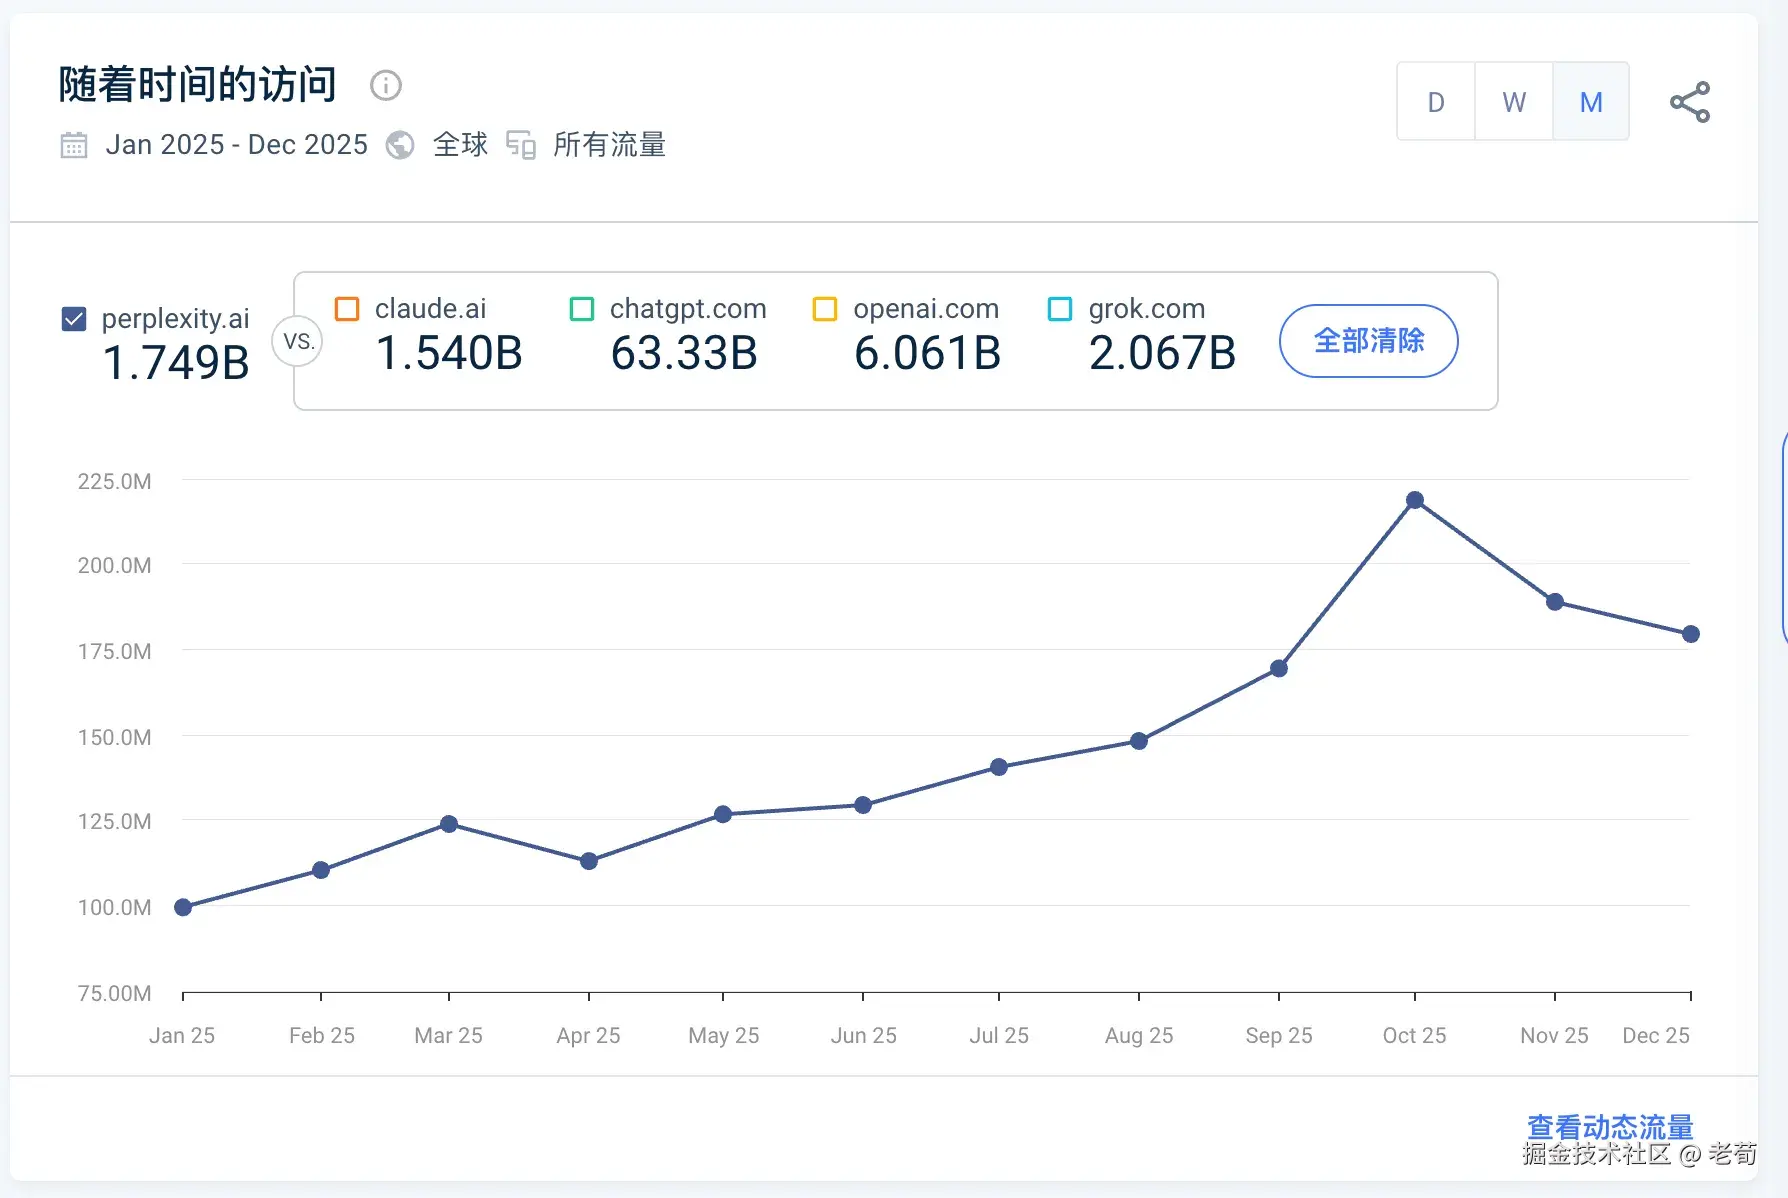Click the Jan 25 data point on chart

tap(183, 907)
